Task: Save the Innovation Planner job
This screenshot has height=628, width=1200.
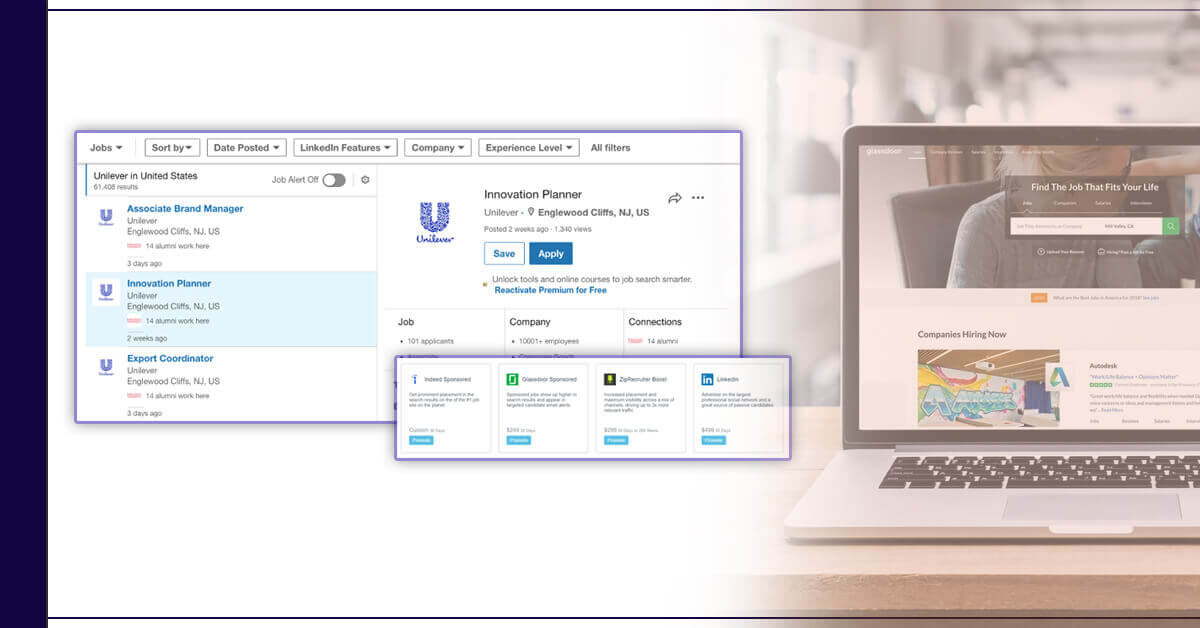Action: pos(504,254)
